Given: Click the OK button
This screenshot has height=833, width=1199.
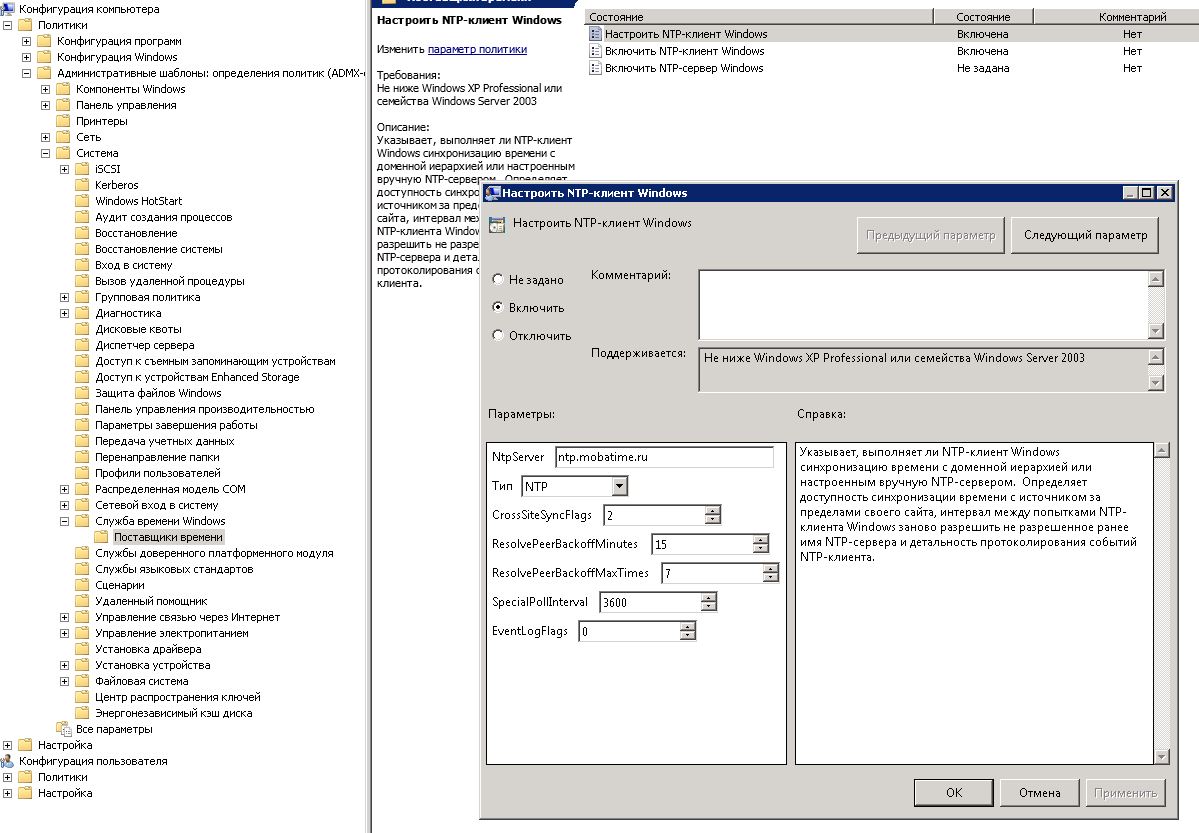Looking at the screenshot, I should pyautogui.click(x=954, y=792).
